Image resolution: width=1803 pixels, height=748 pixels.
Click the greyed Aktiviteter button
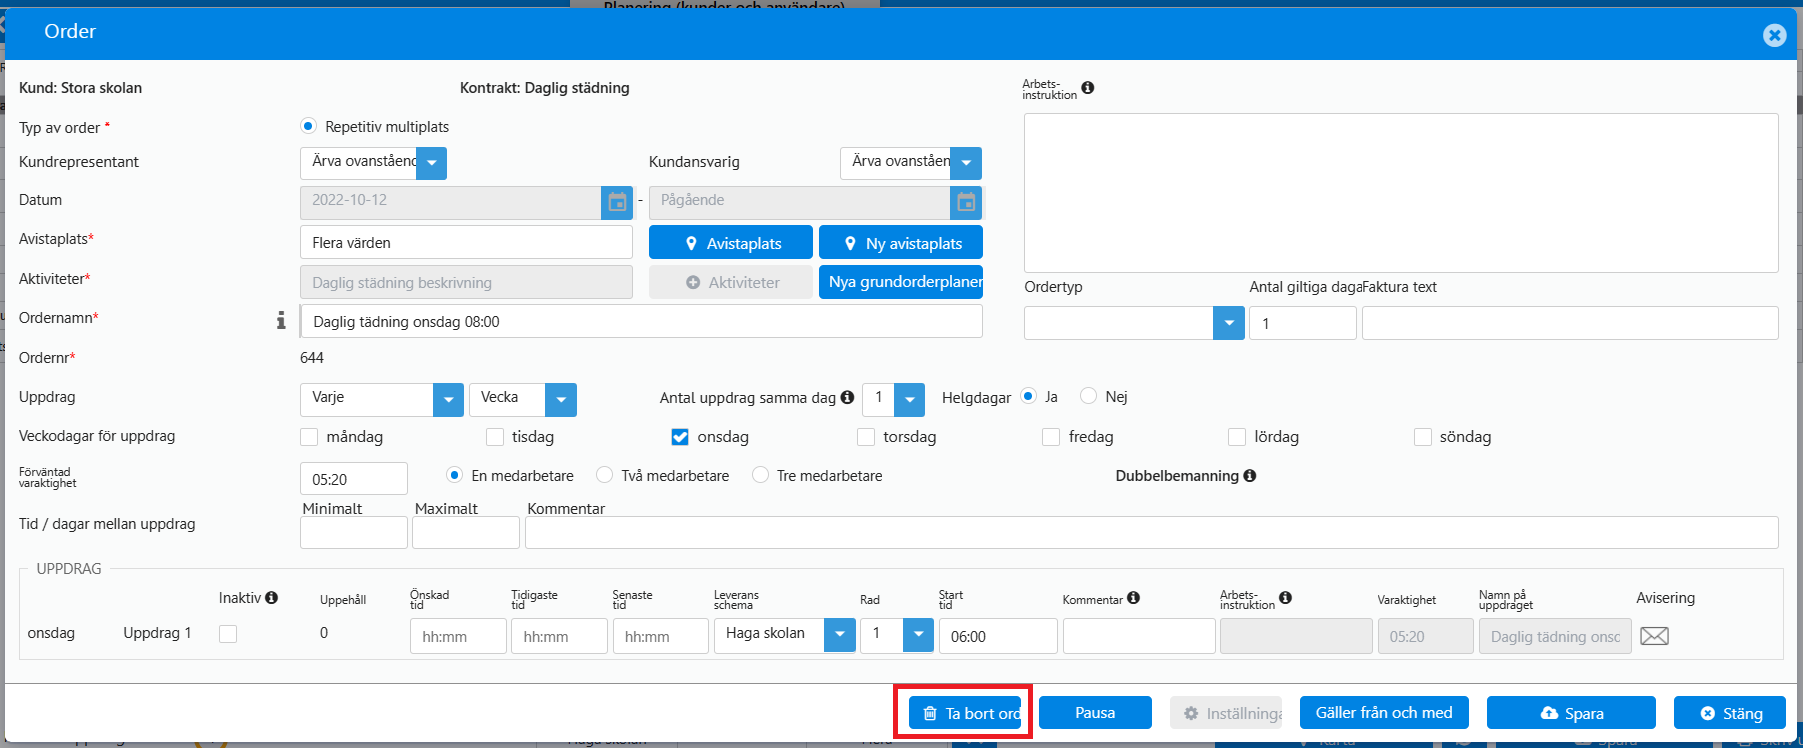coord(731,282)
